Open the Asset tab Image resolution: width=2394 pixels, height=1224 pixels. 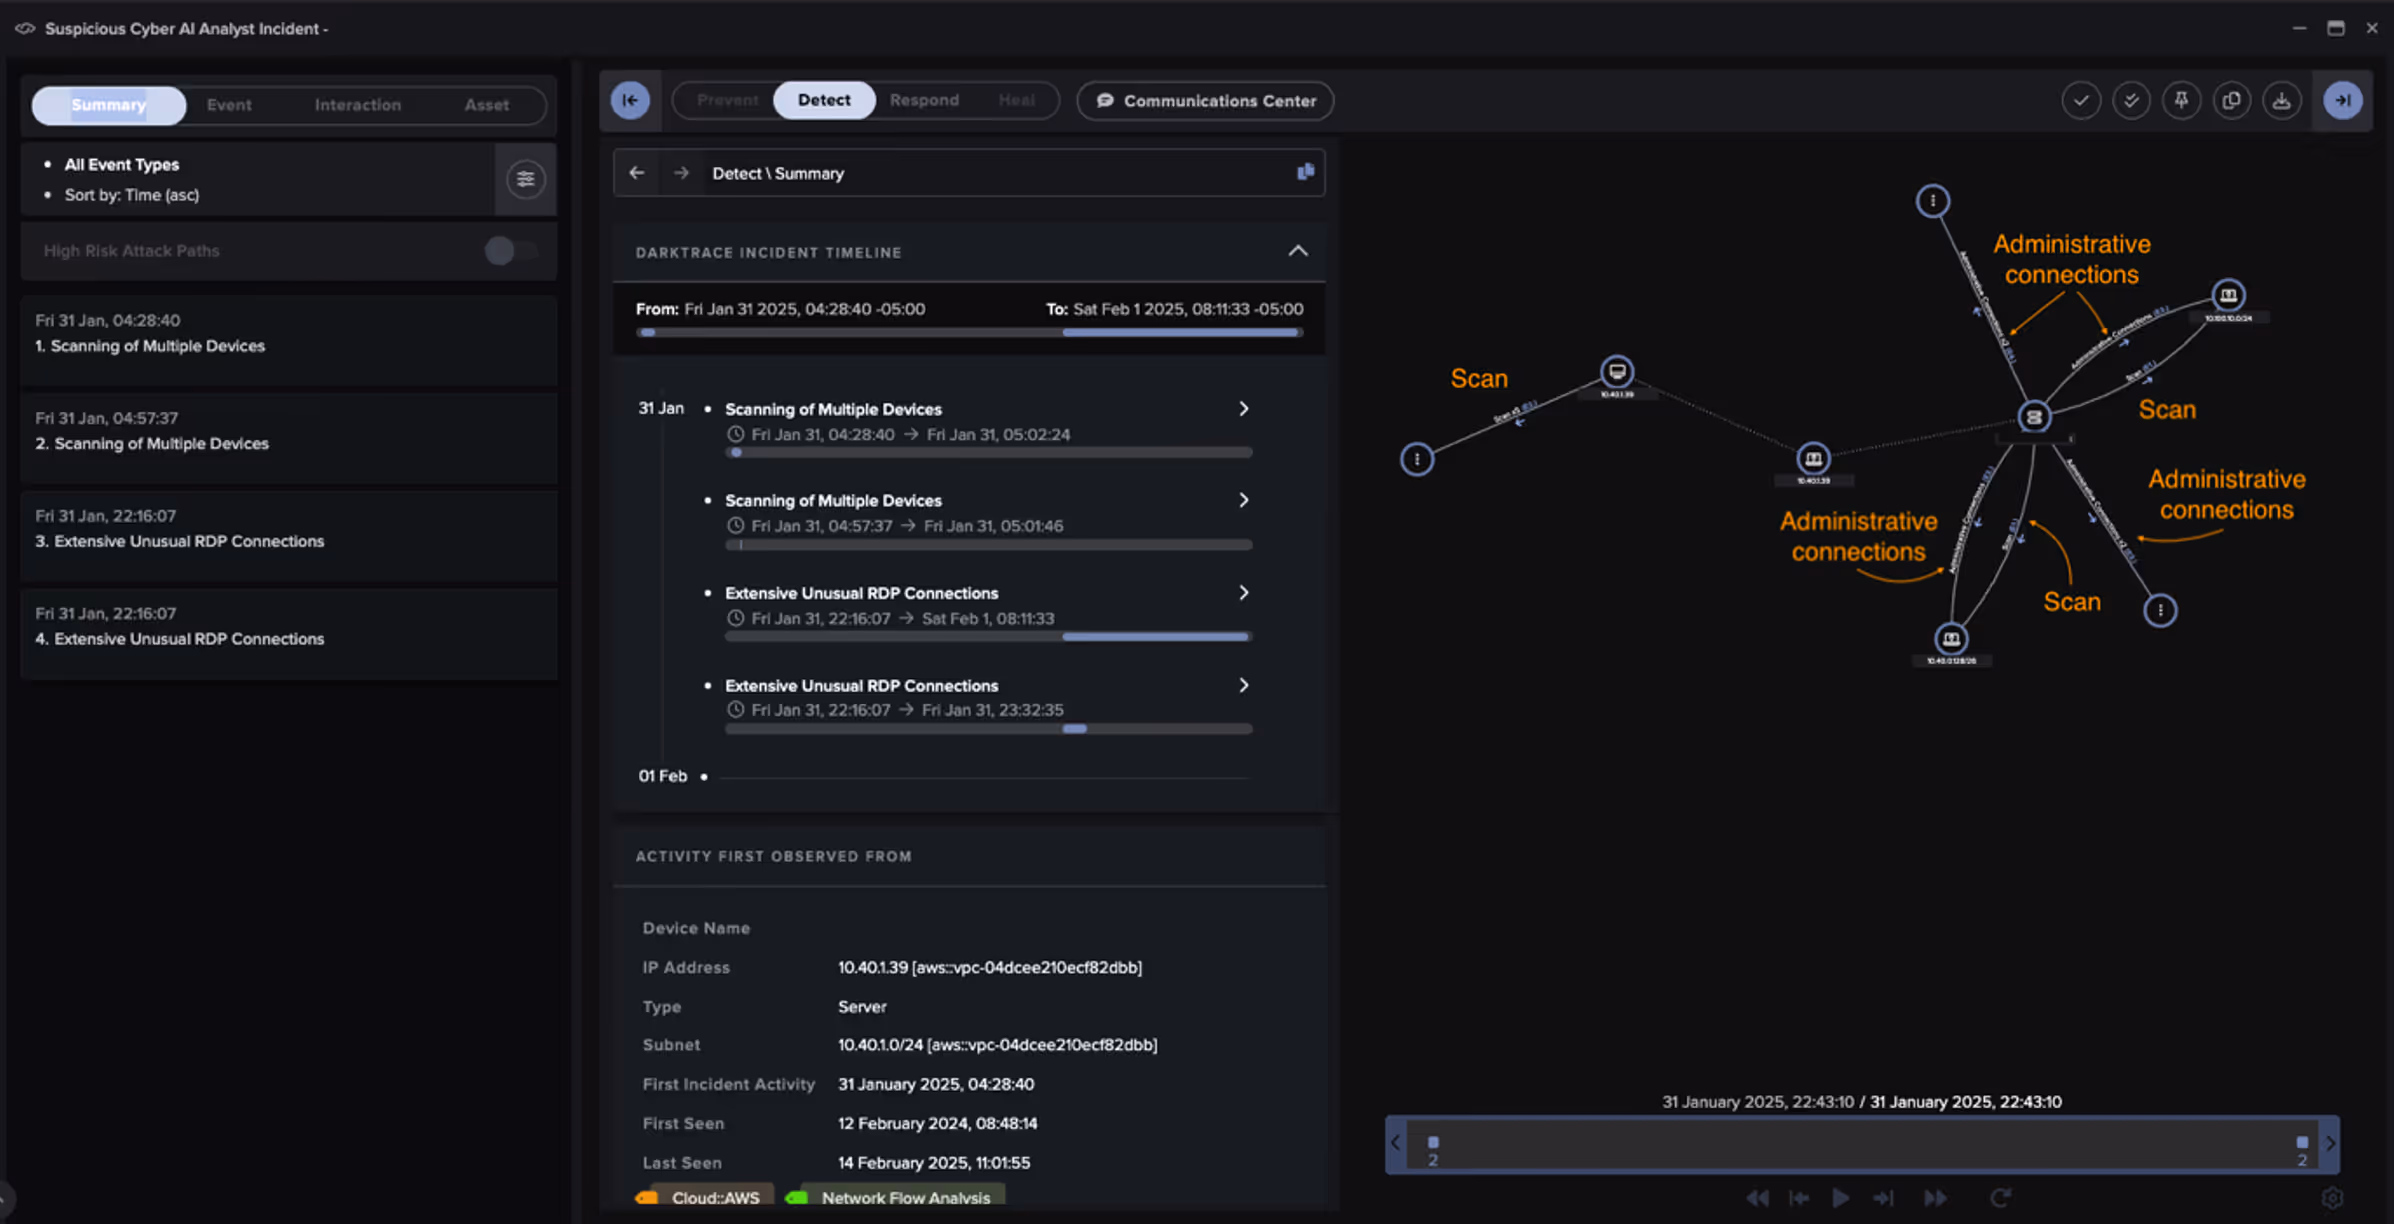coord(486,105)
